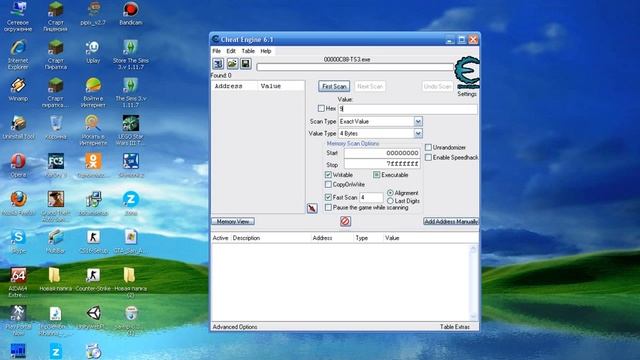Open Сетевое окружение network icon
This screenshot has width=640, height=360.
click(18, 16)
